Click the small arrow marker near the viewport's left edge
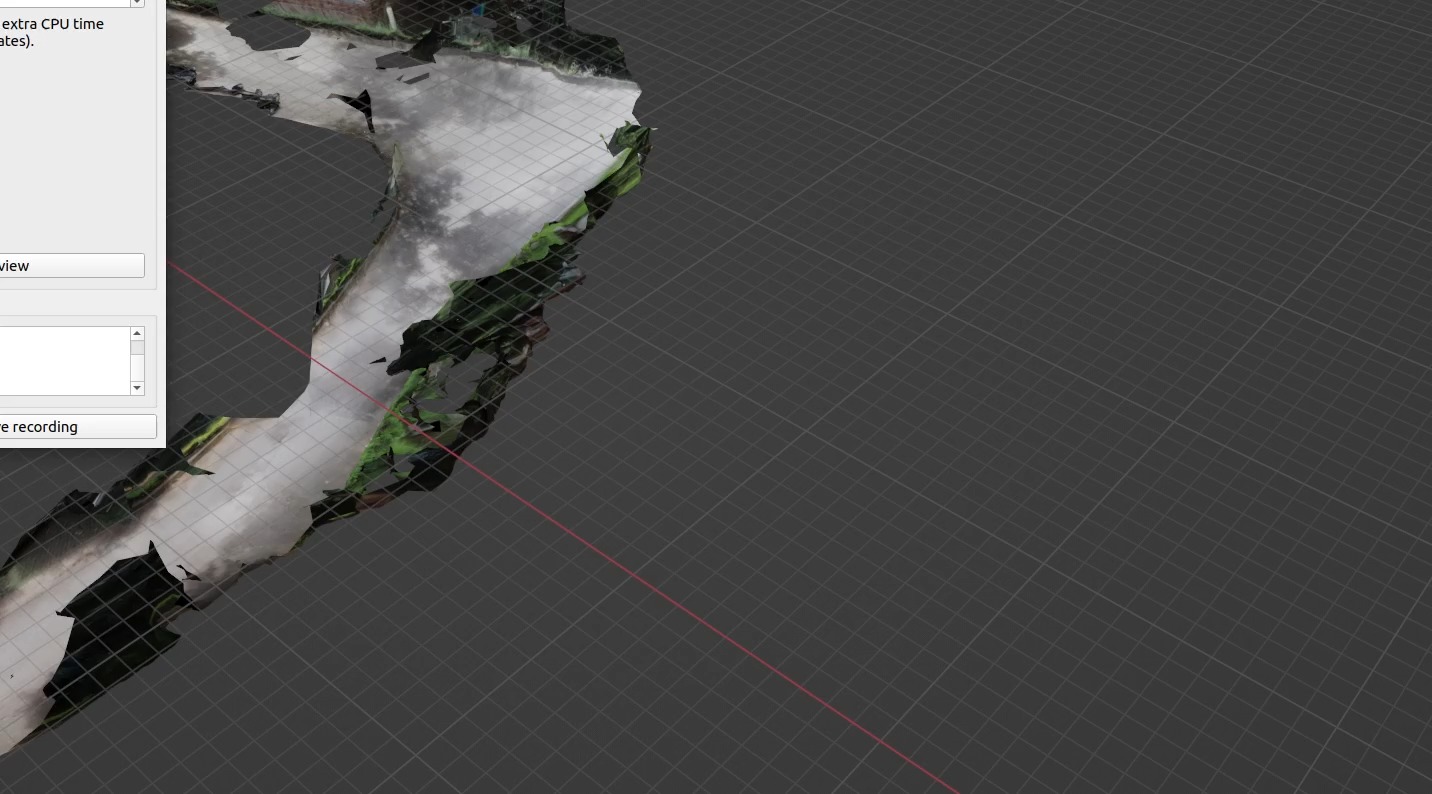Image resolution: width=1432 pixels, height=794 pixels. [12, 675]
